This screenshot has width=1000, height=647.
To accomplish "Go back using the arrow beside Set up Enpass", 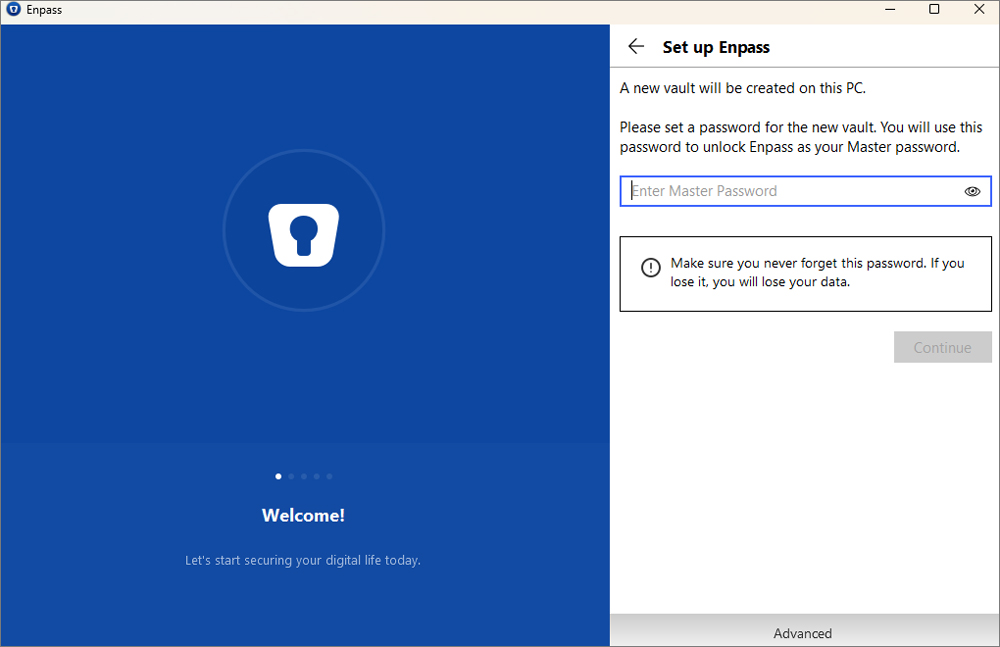I will point(636,47).
